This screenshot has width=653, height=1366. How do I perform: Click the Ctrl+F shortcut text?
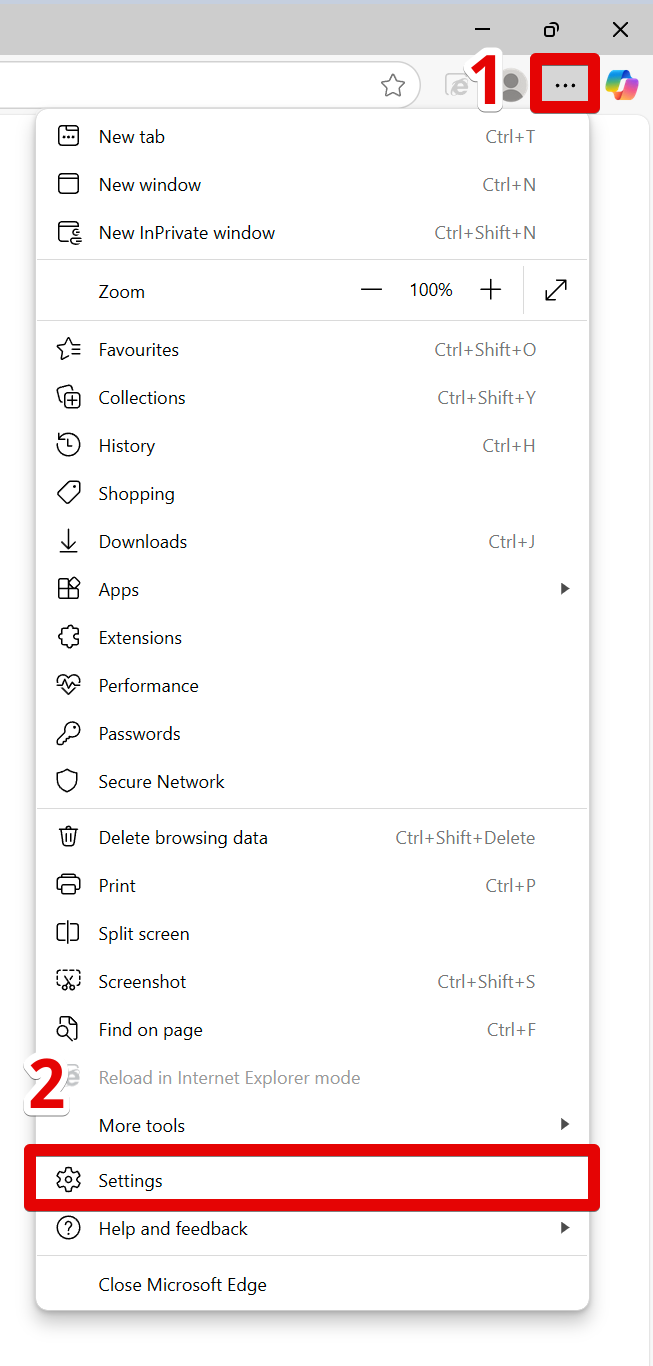click(x=511, y=1029)
